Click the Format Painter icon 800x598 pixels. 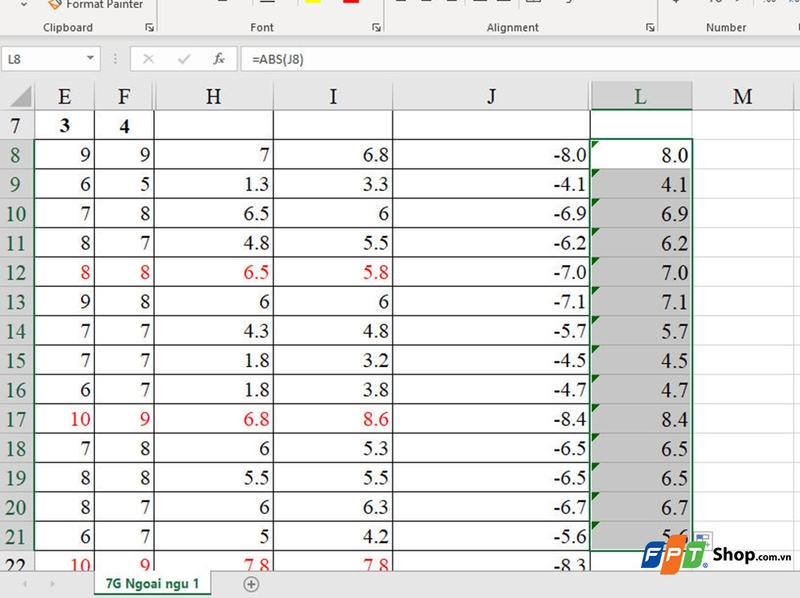point(54,4)
